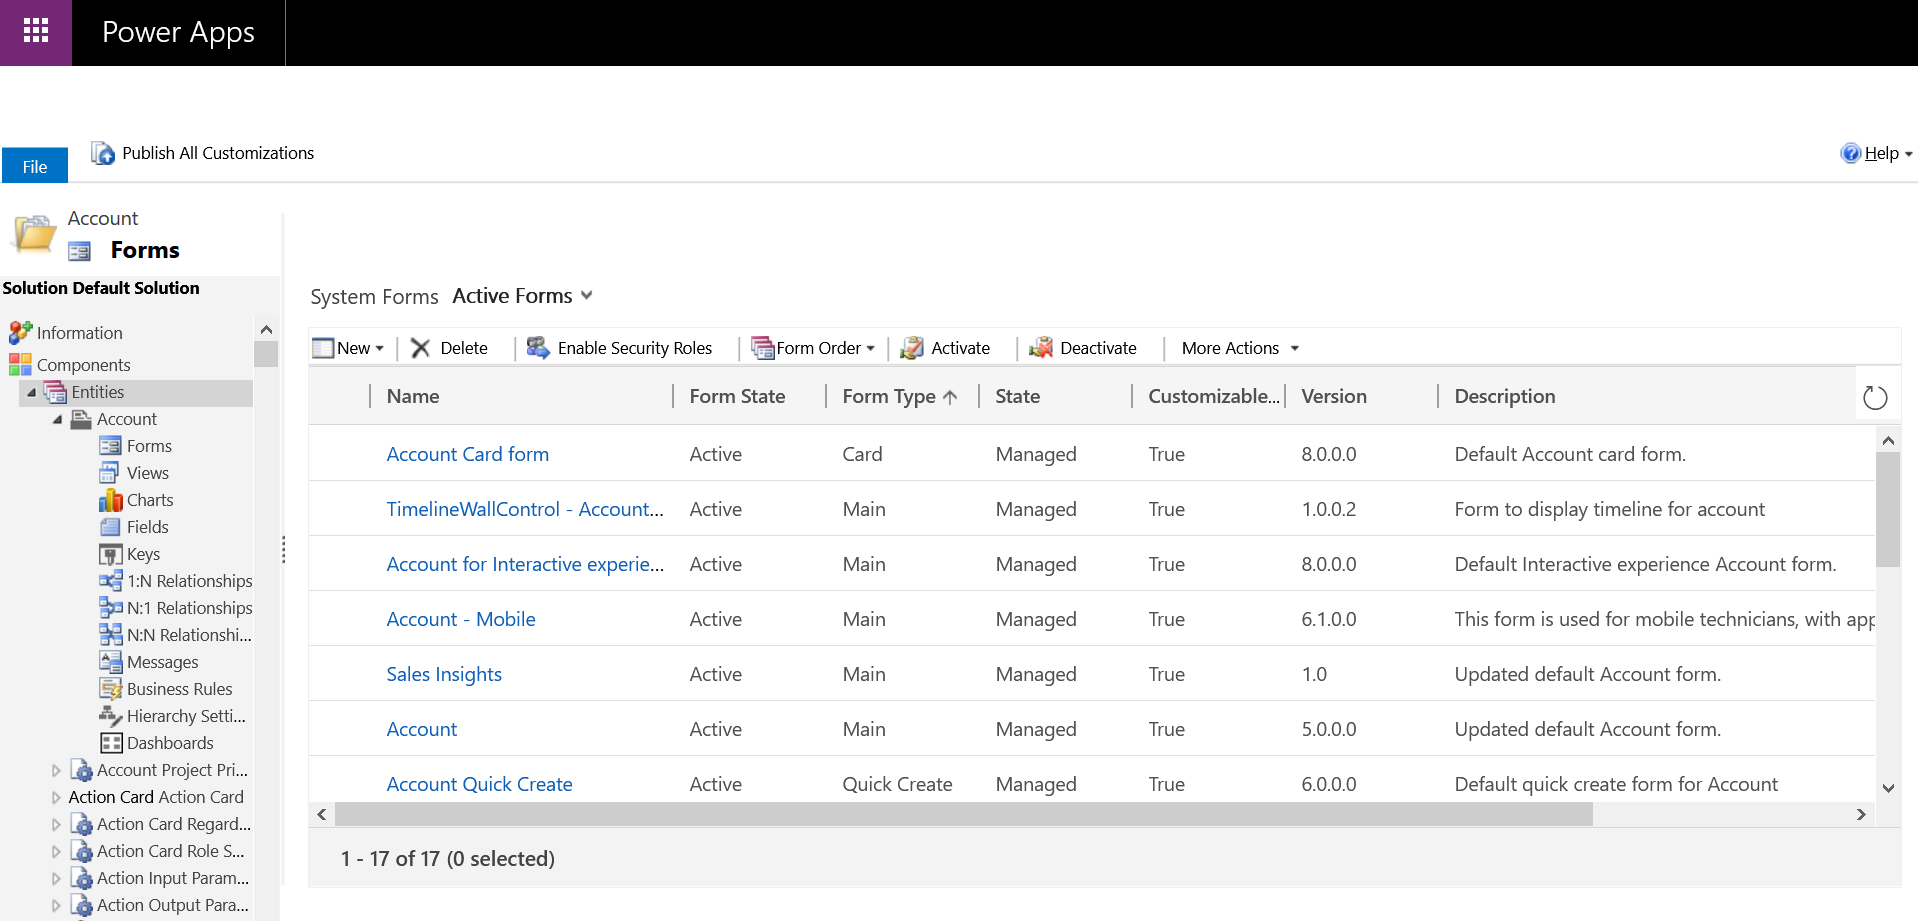Open the File menu tab
The height and width of the screenshot is (921, 1918).
[x=35, y=166]
